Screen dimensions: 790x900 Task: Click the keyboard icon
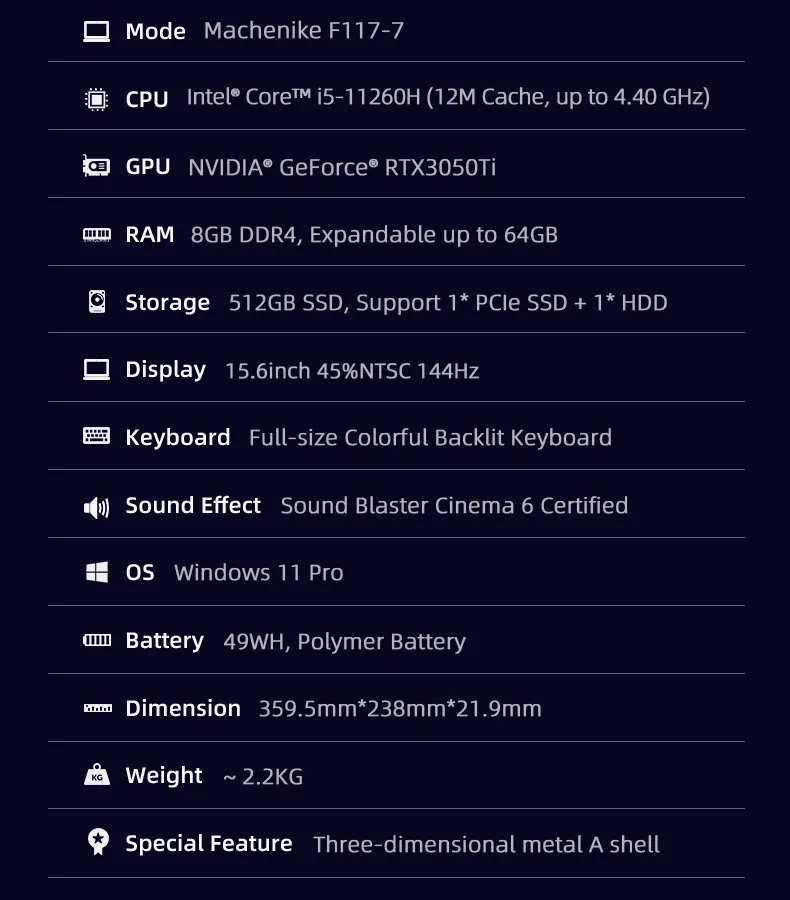point(96,436)
